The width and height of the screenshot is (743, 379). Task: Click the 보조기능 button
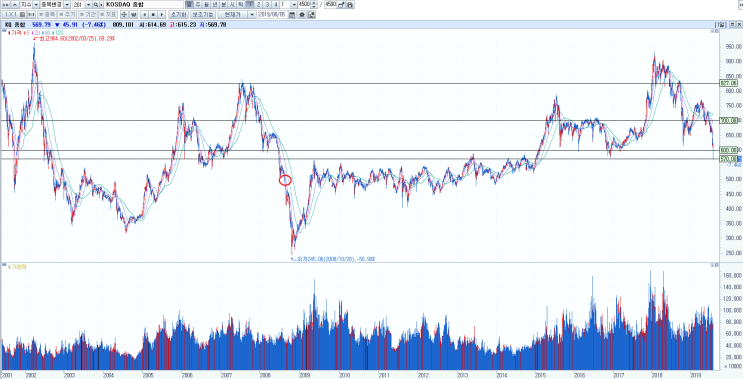coord(203,15)
